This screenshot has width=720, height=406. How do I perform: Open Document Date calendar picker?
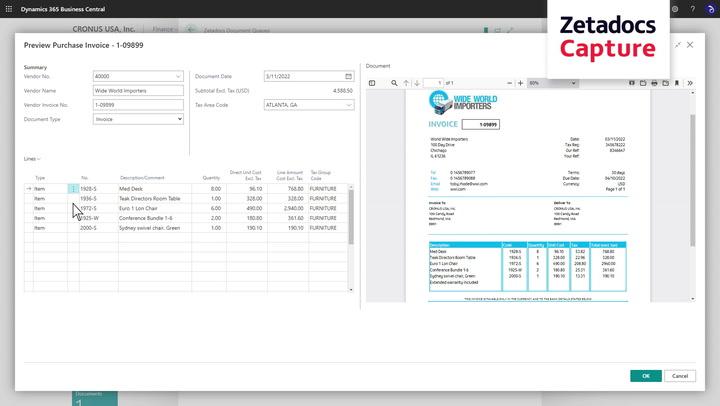click(349, 76)
